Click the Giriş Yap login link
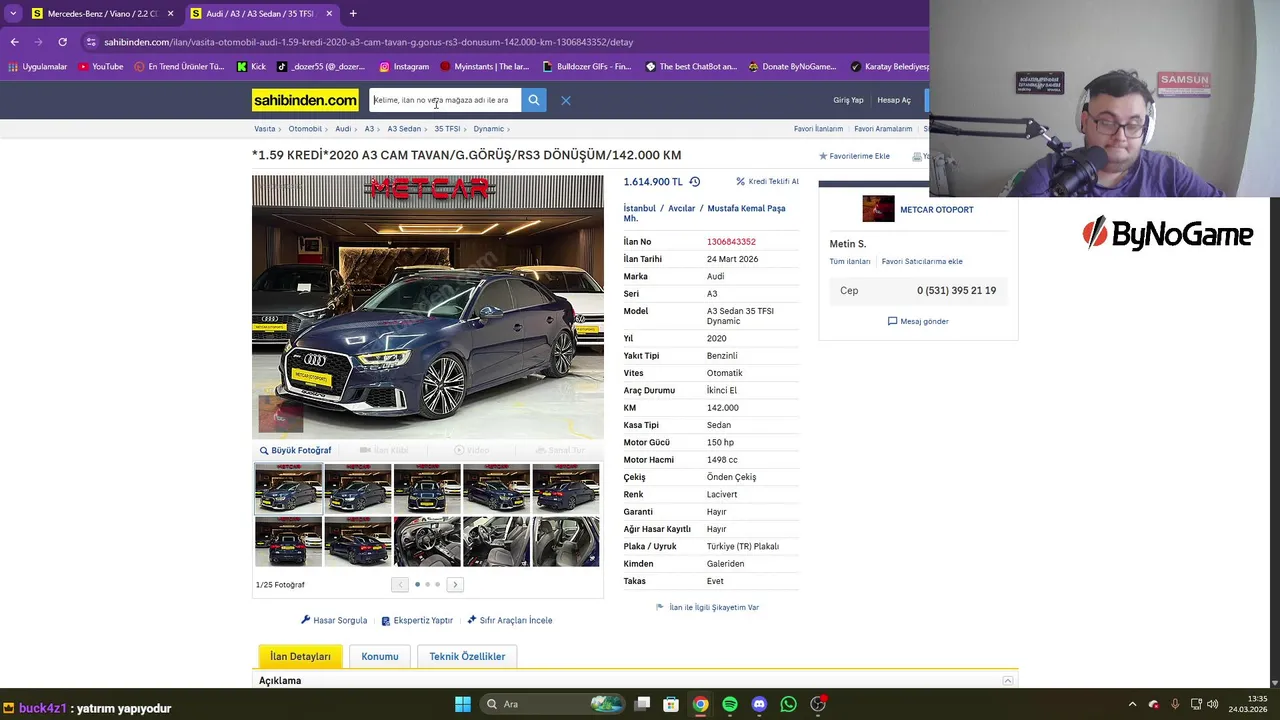Viewport: 1280px width, 720px height. click(x=848, y=100)
